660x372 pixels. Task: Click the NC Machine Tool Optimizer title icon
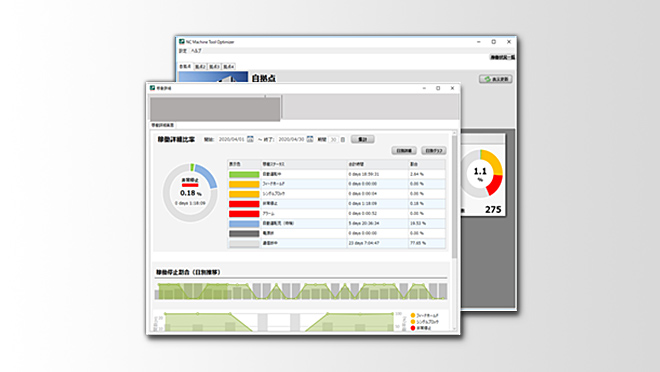182,42
